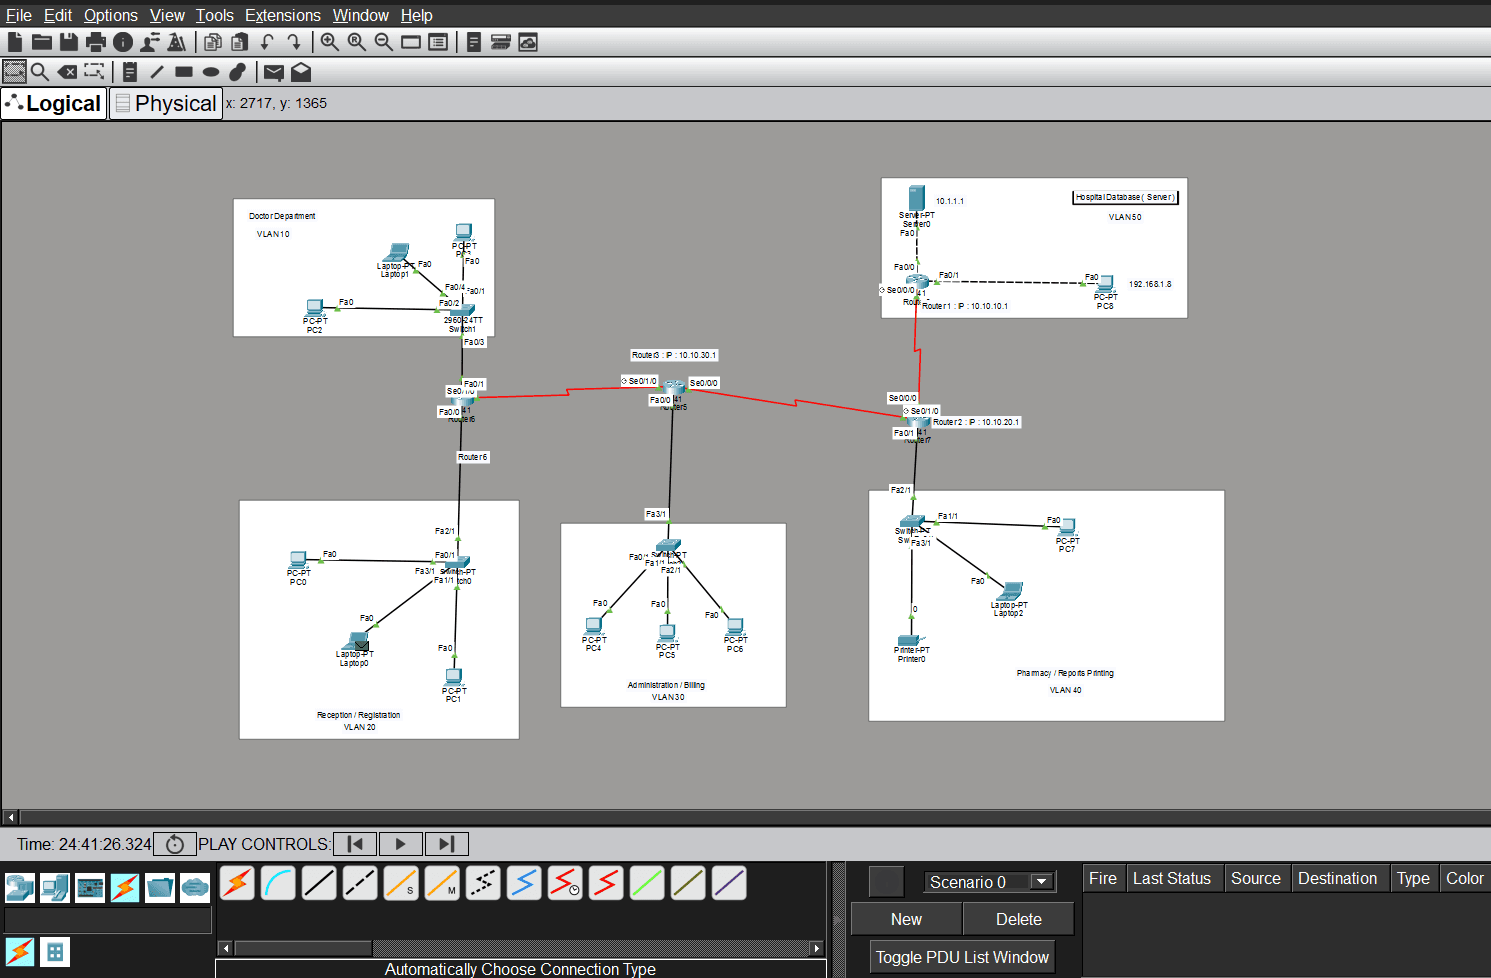Open the Tools menu
The height and width of the screenshot is (978, 1491).
[215, 15]
